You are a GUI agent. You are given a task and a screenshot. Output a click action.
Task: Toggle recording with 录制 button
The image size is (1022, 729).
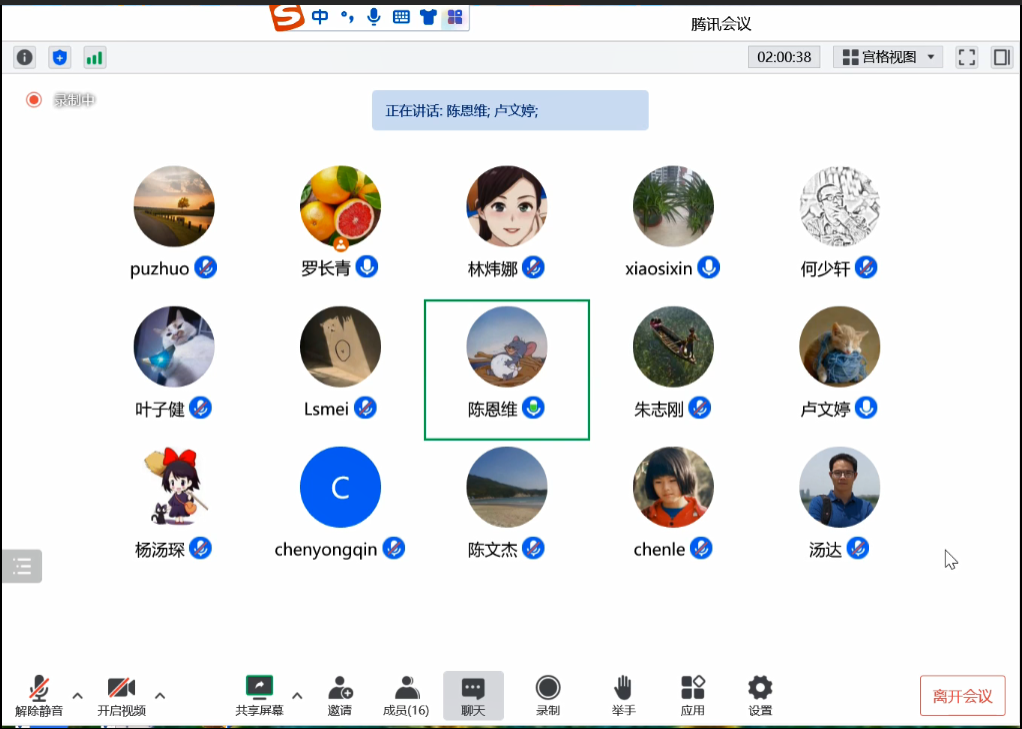pos(547,695)
